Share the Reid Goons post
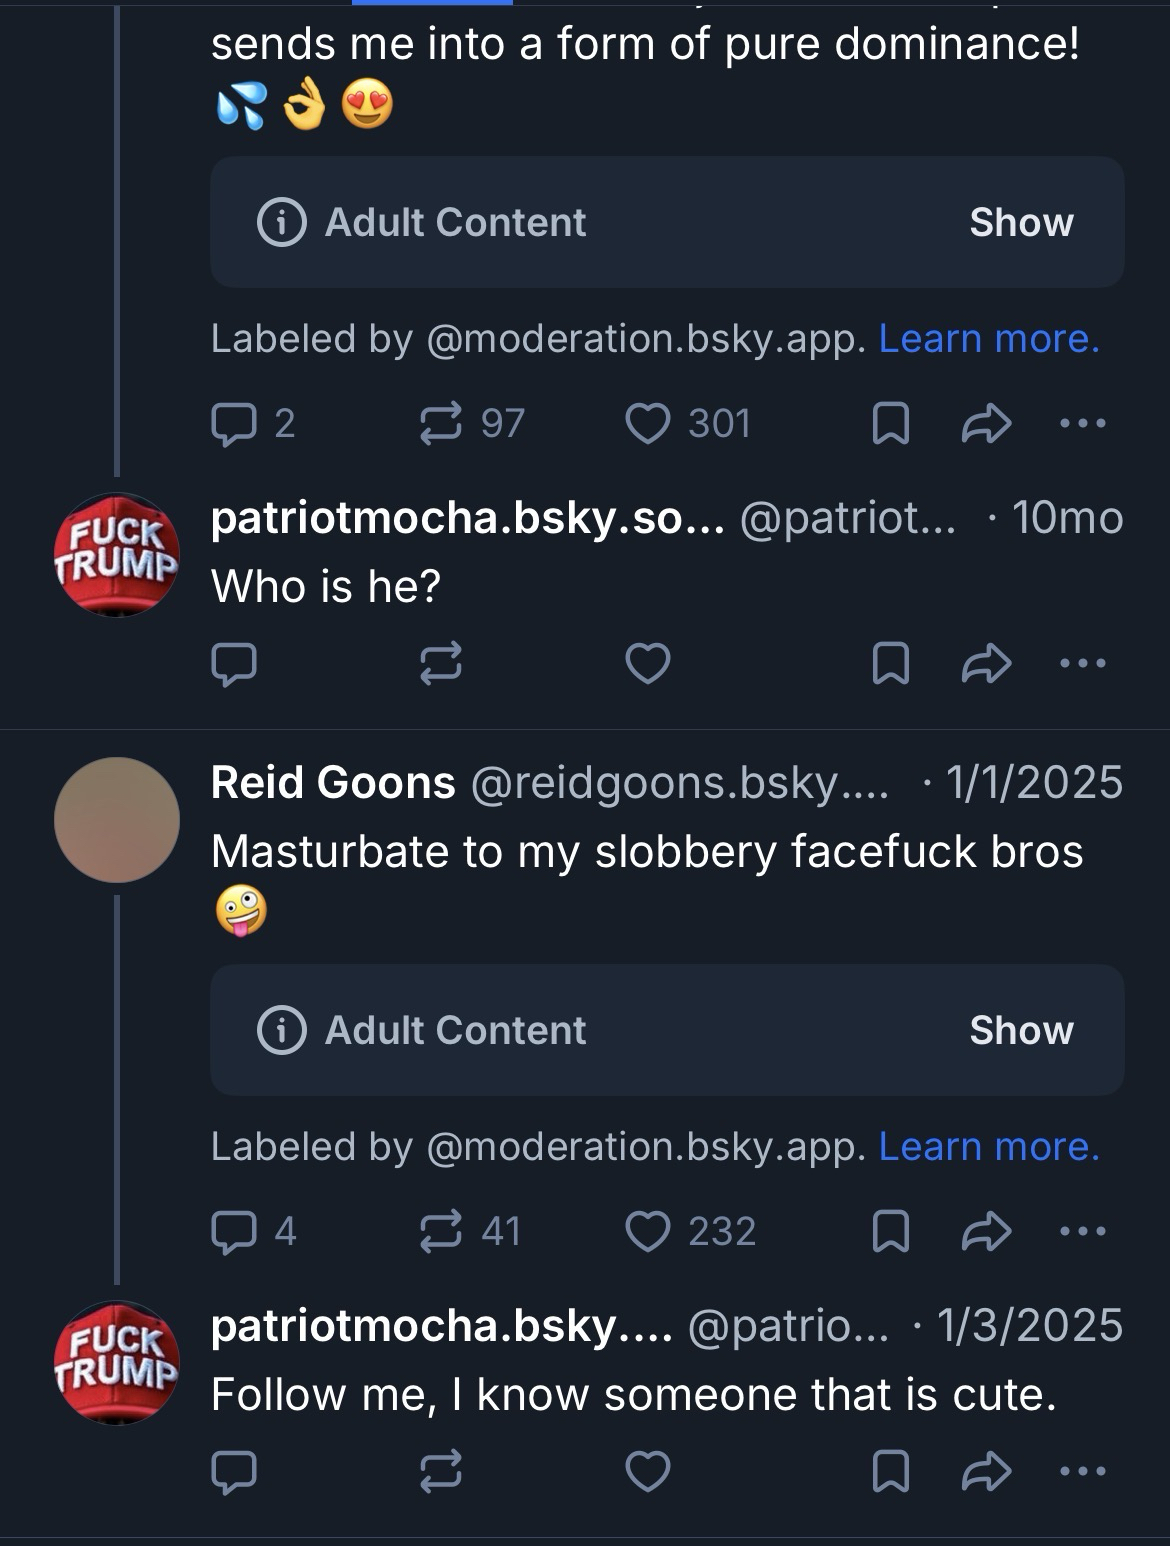The height and width of the screenshot is (1546, 1170). [986, 1231]
